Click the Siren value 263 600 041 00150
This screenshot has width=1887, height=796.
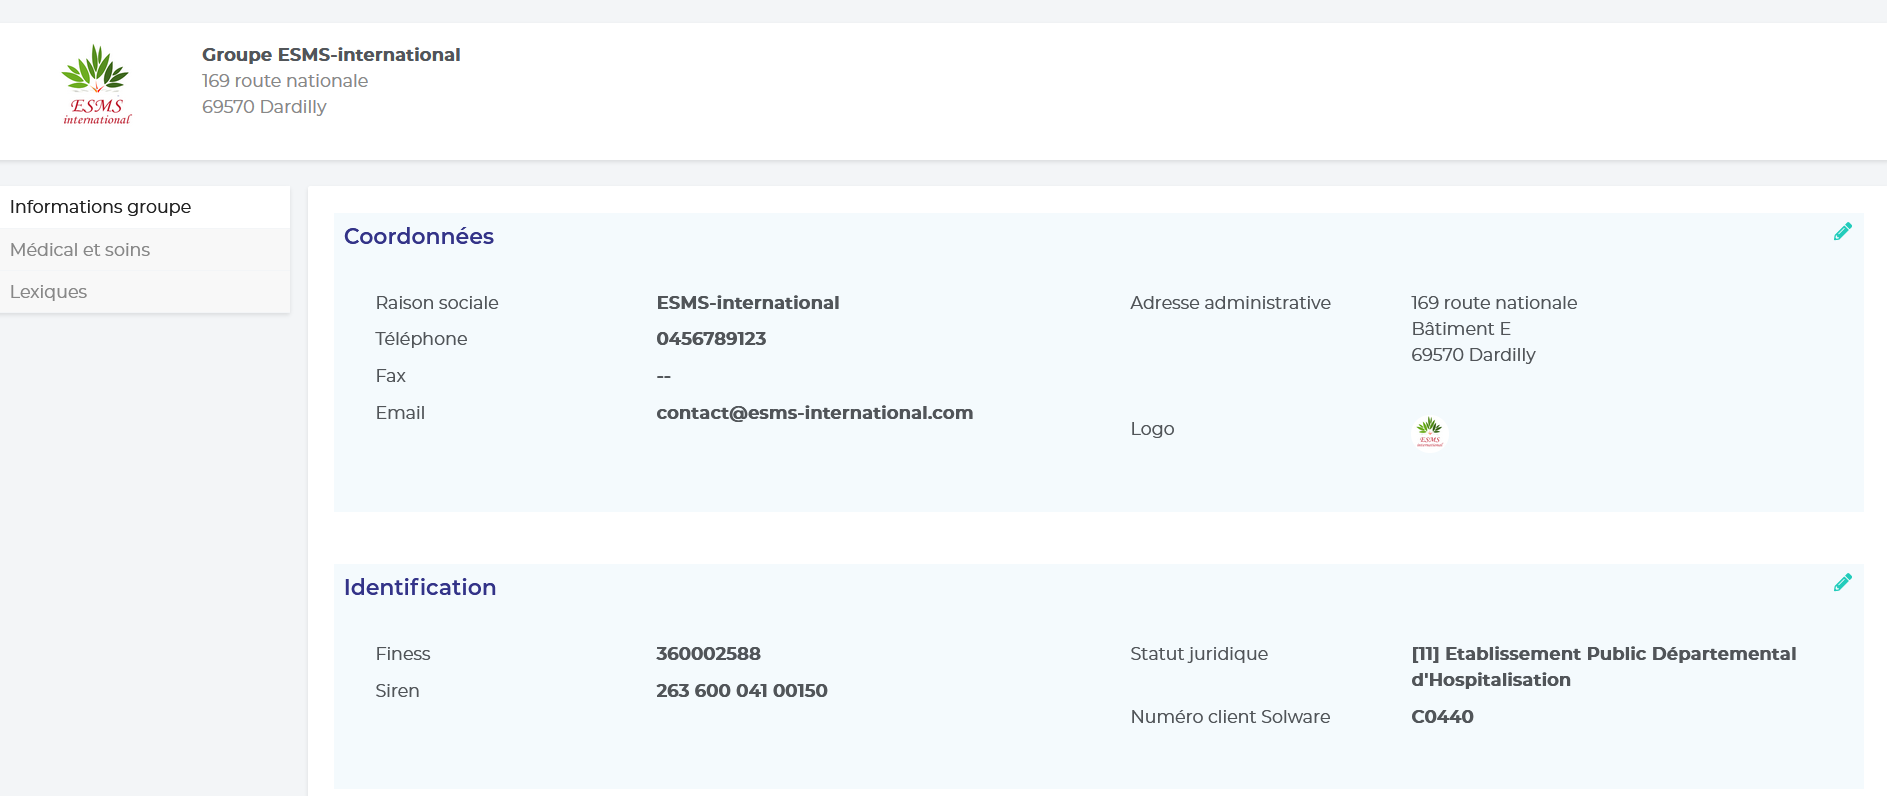[x=741, y=691]
